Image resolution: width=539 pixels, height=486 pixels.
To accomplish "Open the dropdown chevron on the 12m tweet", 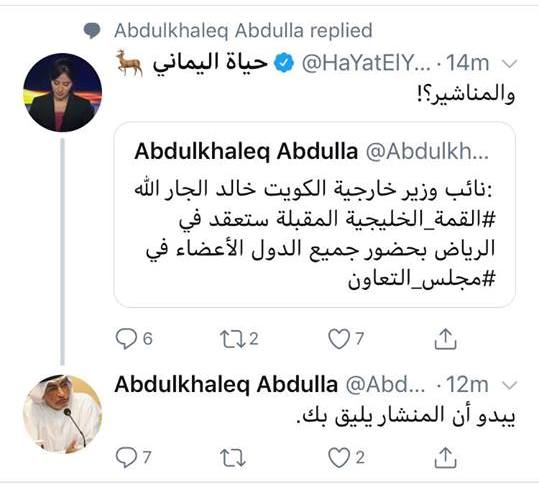I will 510,385.
